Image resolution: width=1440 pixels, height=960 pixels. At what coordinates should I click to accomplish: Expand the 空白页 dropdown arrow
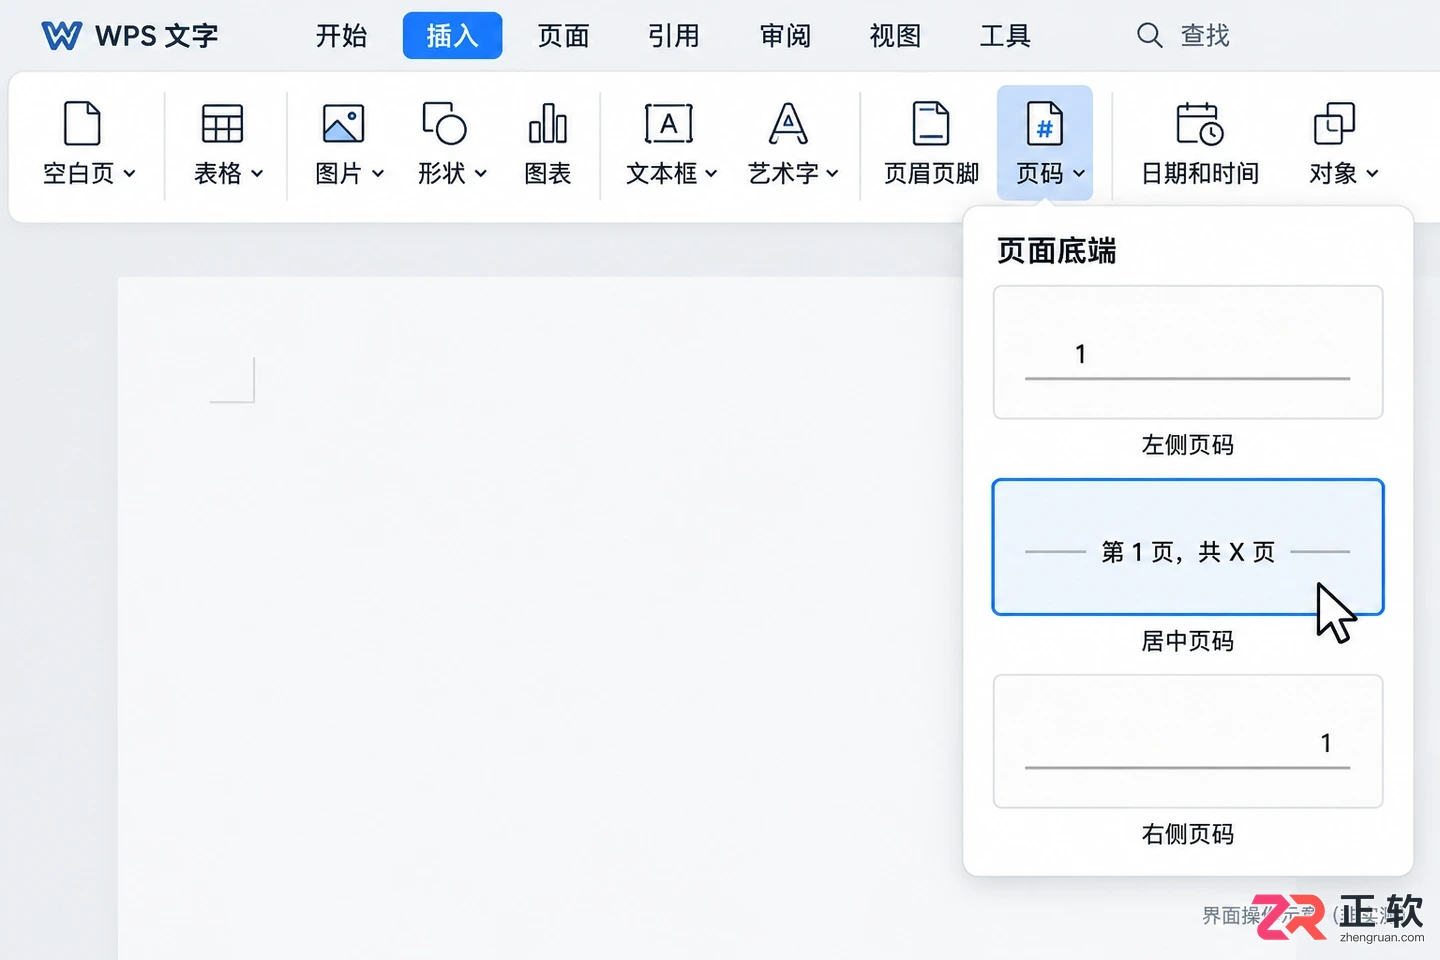click(x=129, y=174)
